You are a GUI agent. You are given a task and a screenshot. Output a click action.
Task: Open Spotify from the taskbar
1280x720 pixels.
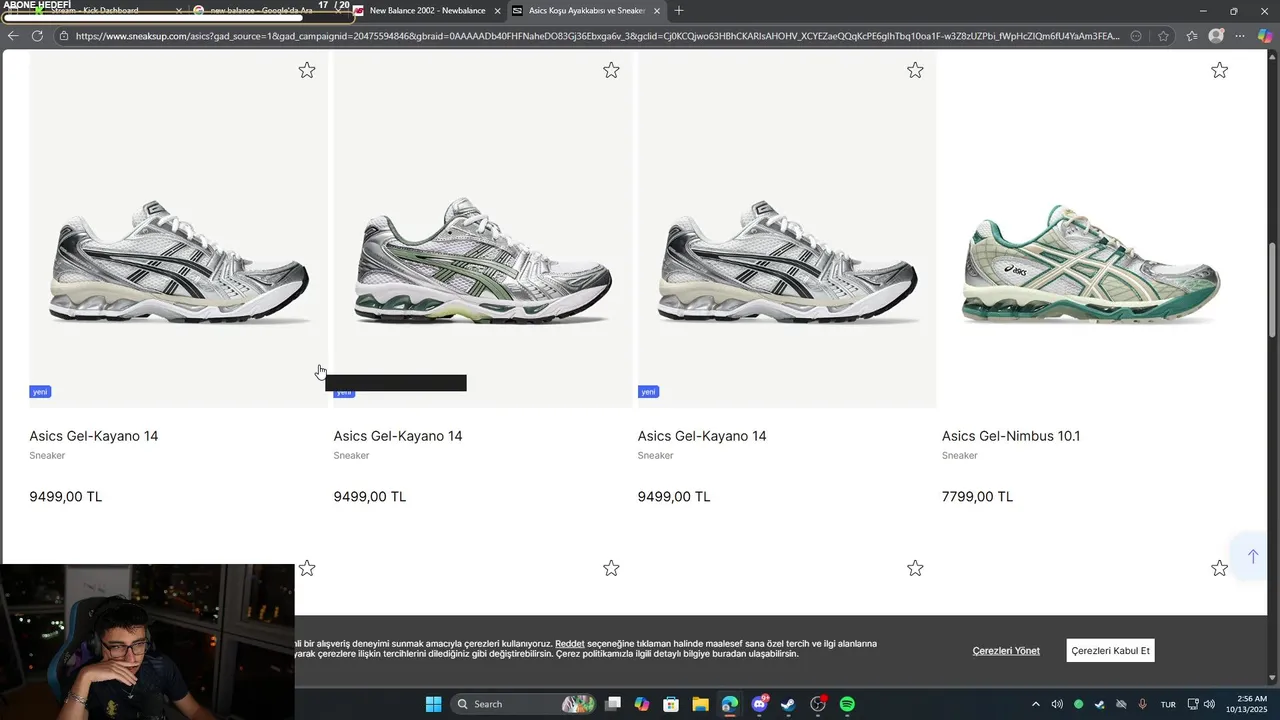pos(847,704)
